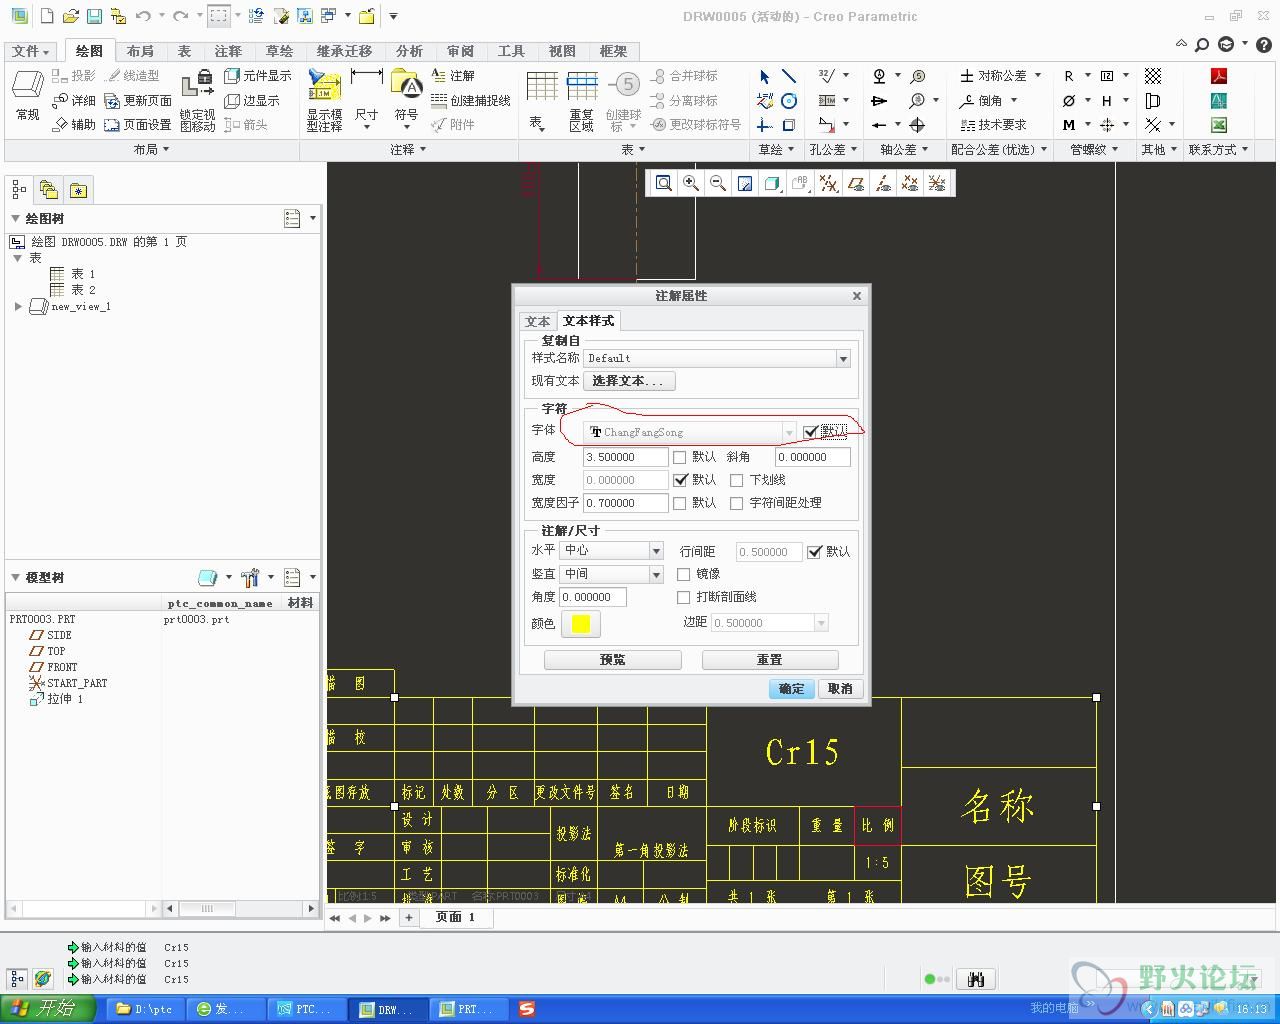1280x1024 pixels.
Task: Click the 元件显示 tool
Action: (x=258, y=76)
